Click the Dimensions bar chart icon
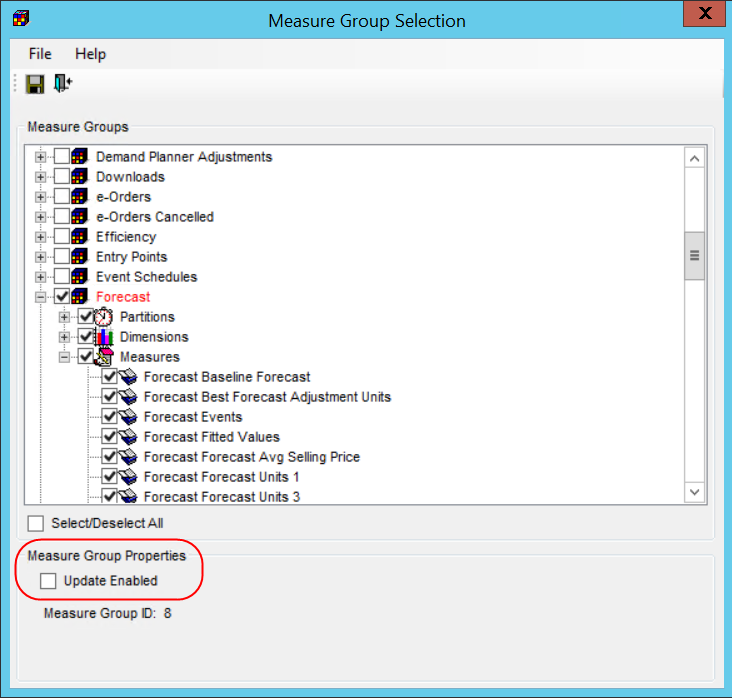 click(x=104, y=337)
